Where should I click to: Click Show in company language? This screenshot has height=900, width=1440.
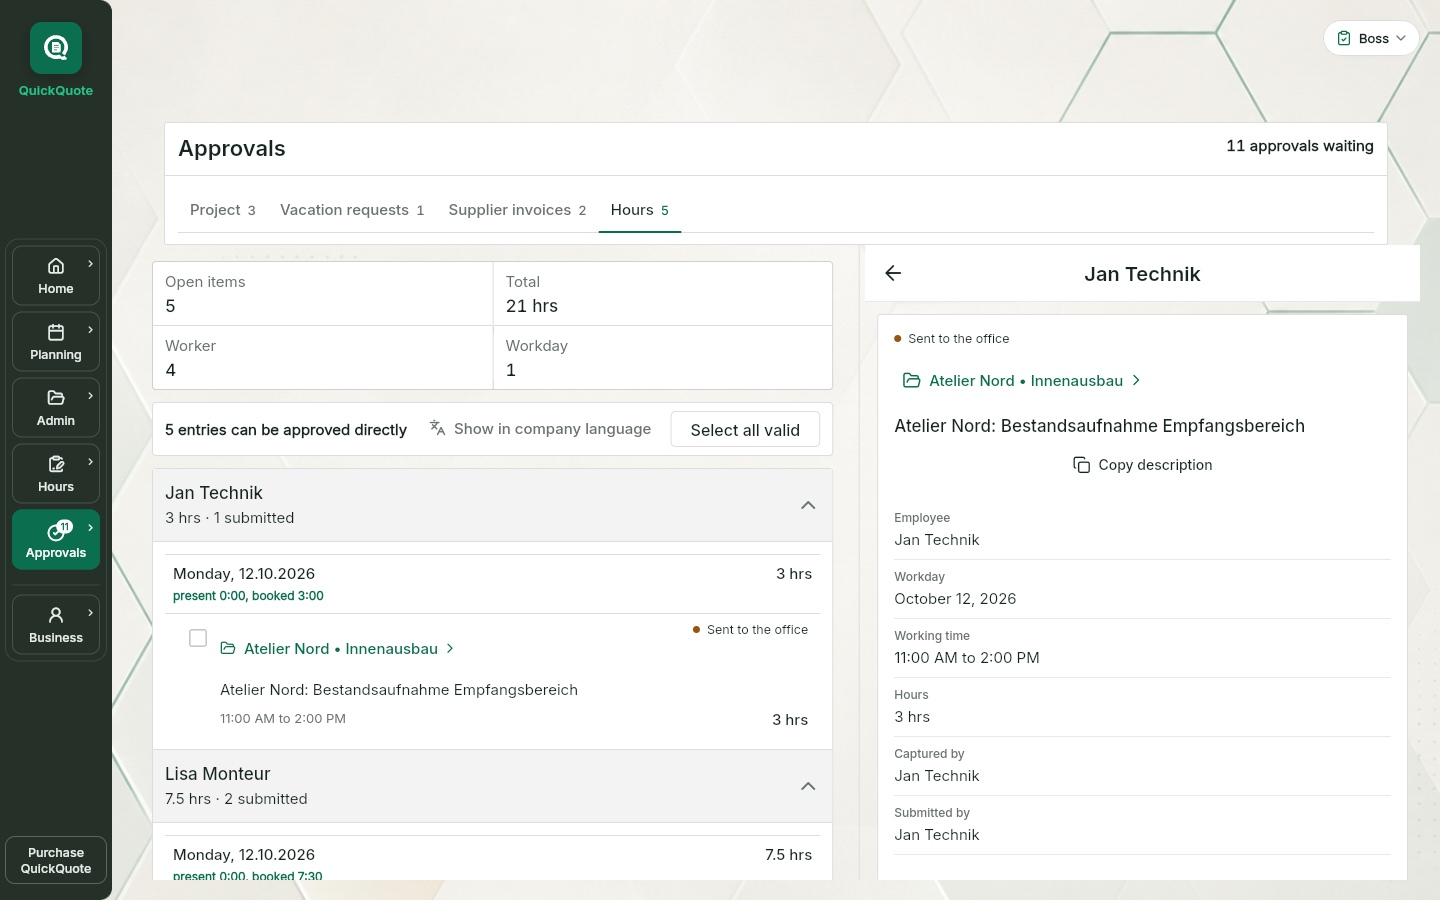pyautogui.click(x=540, y=429)
